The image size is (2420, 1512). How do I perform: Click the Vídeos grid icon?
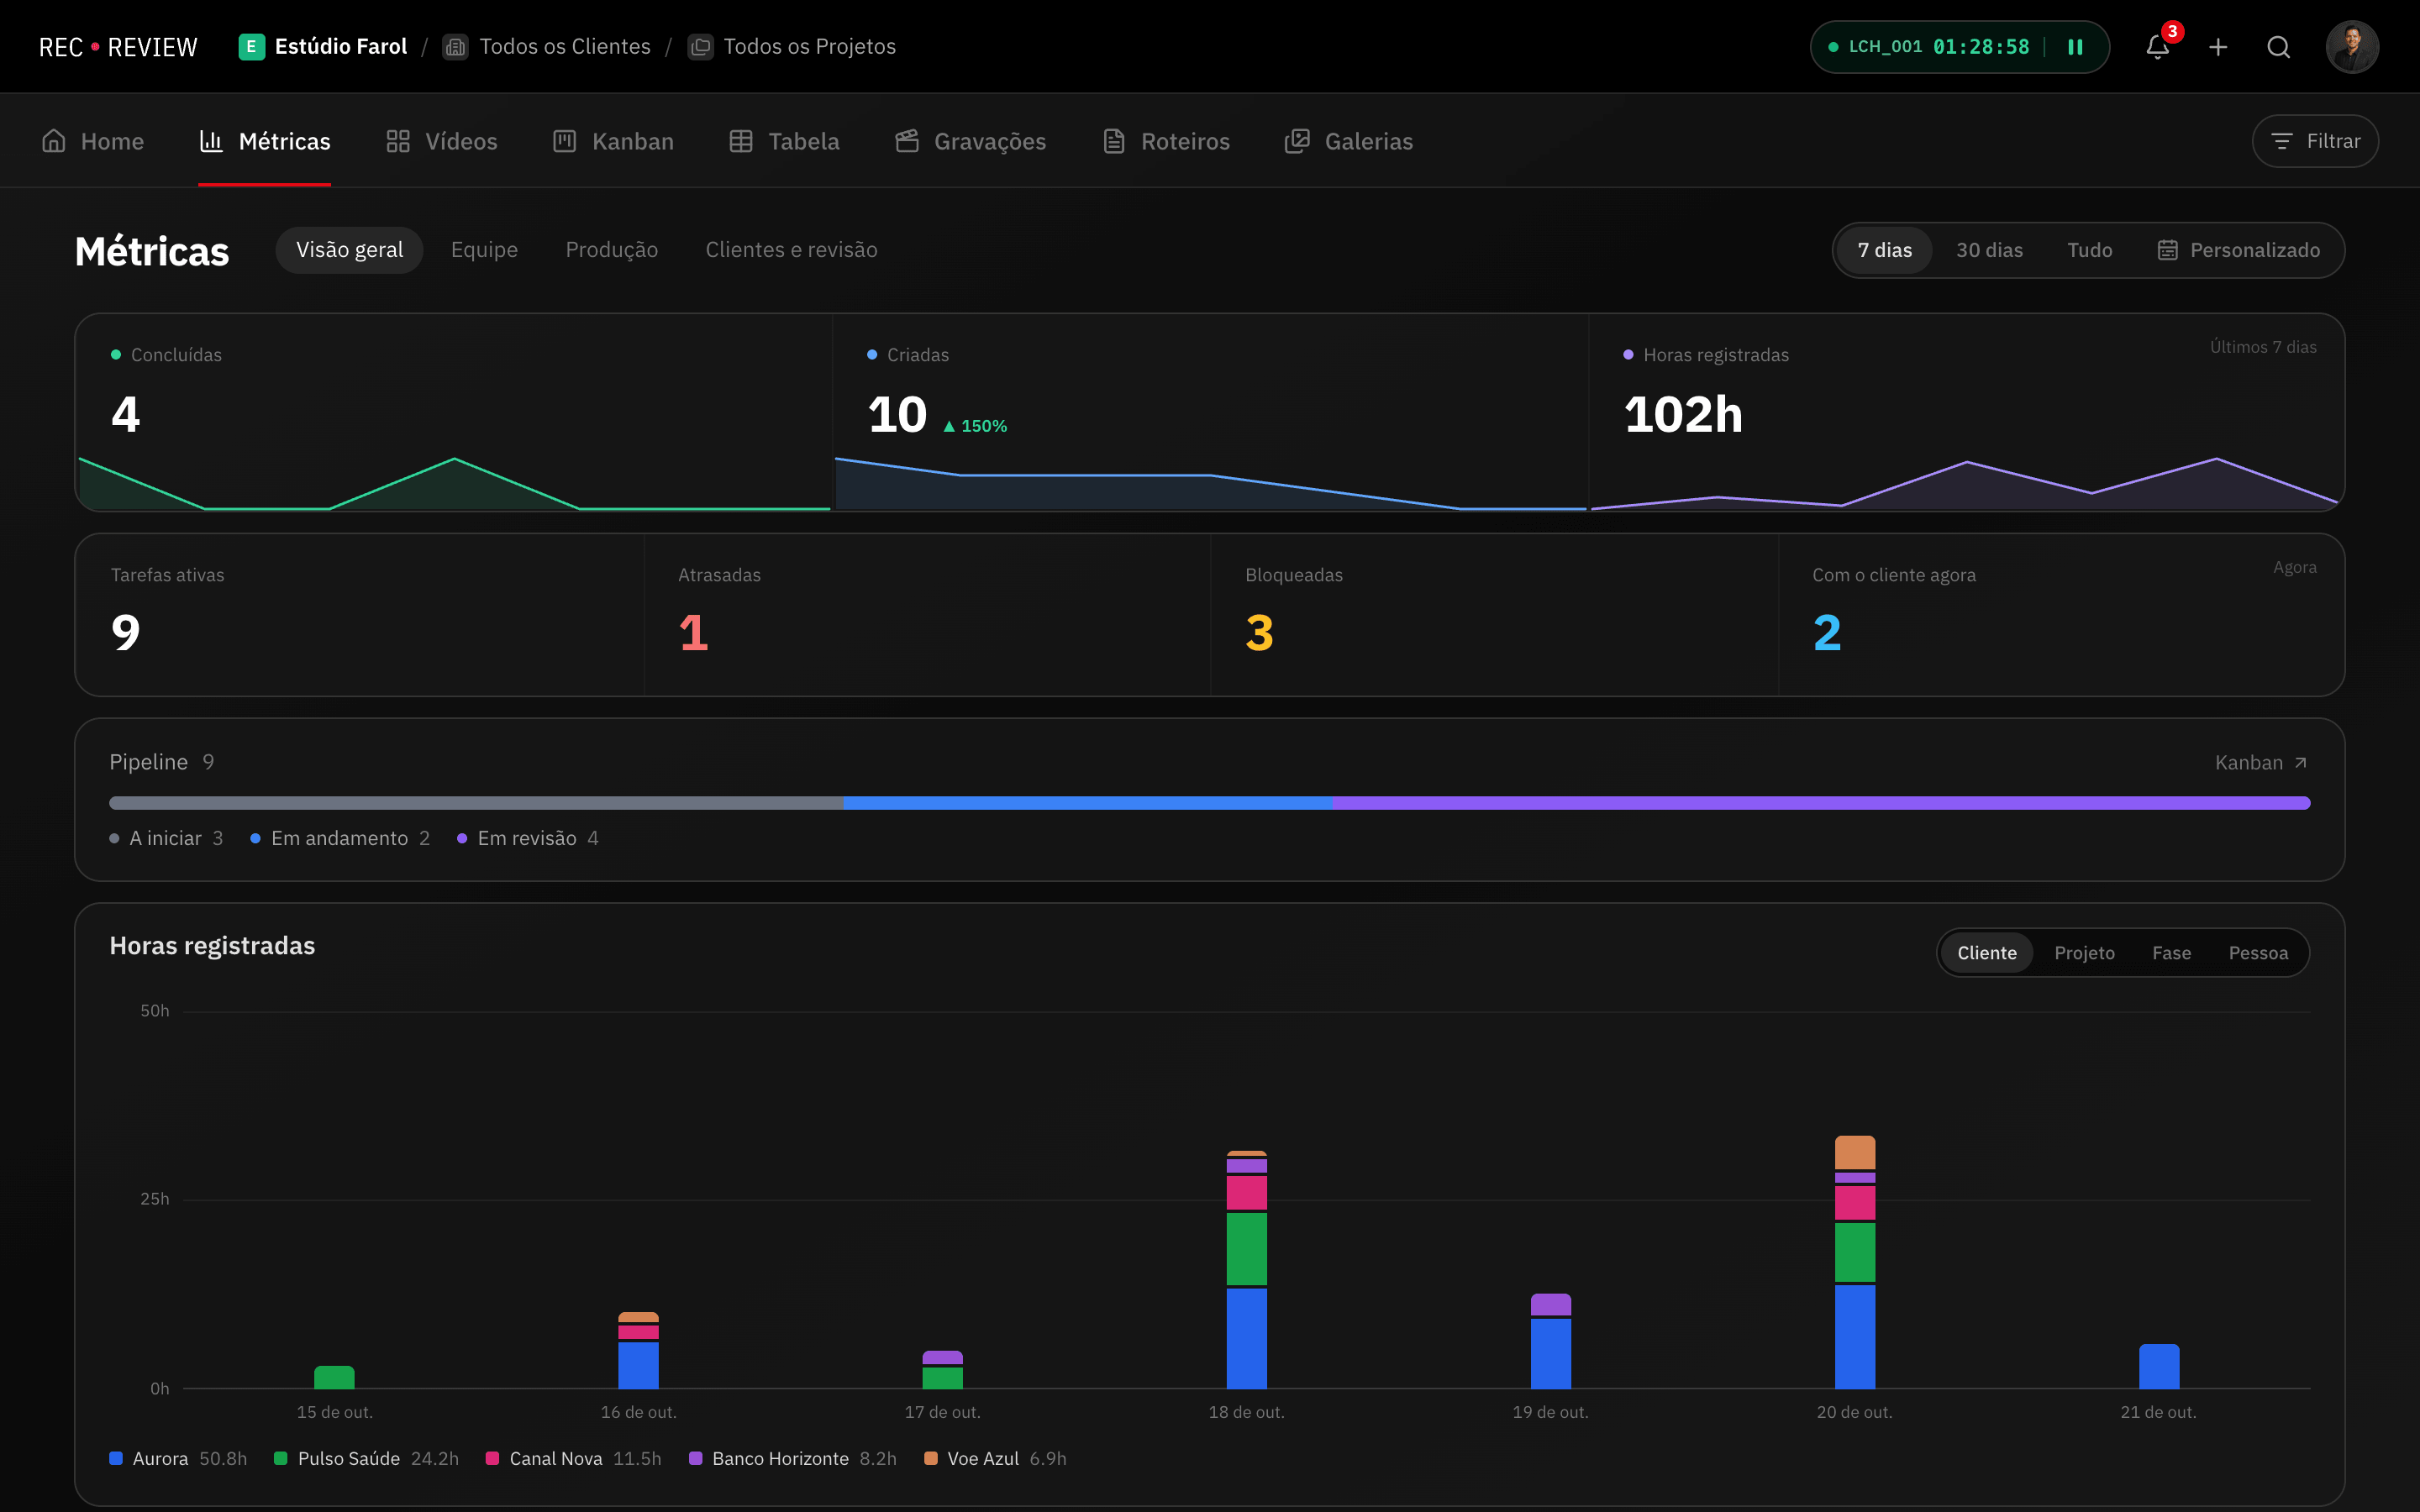pyautogui.click(x=398, y=141)
